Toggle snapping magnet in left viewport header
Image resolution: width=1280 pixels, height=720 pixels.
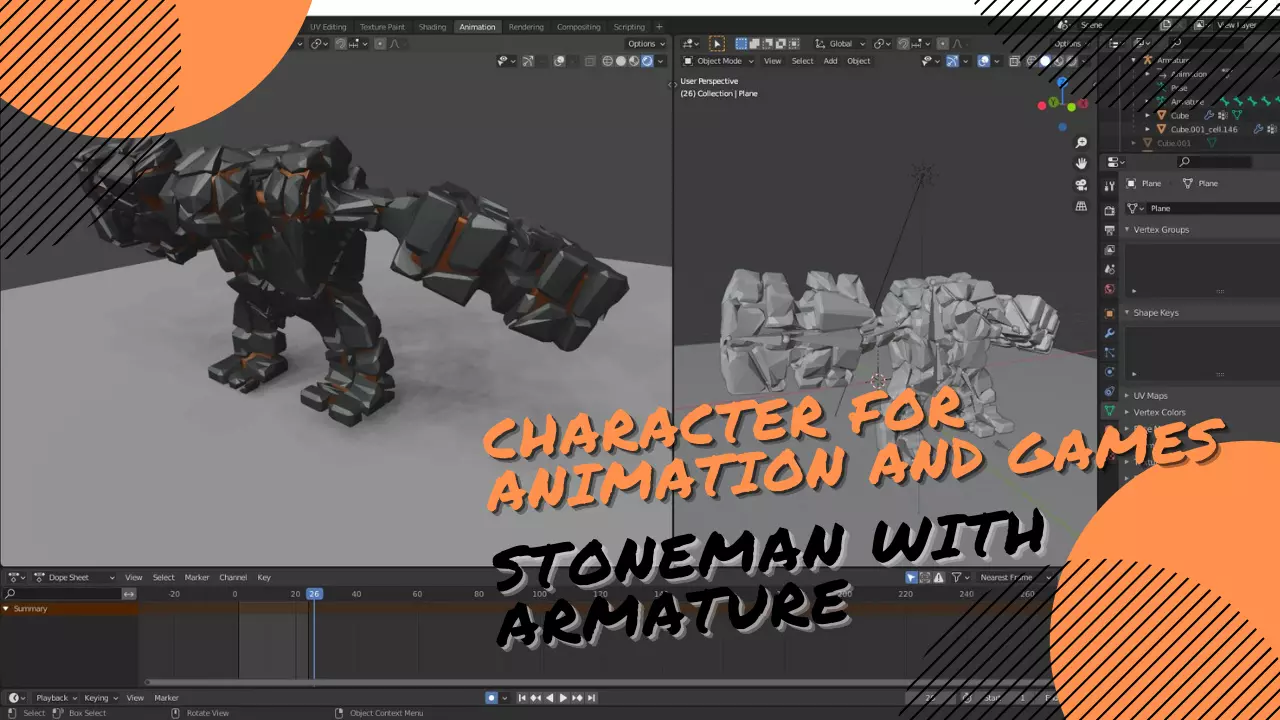[340, 44]
